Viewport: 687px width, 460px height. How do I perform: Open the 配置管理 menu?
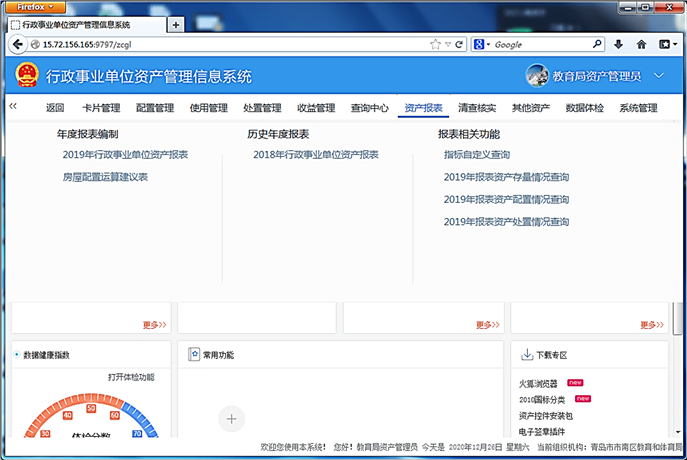point(155,108)
